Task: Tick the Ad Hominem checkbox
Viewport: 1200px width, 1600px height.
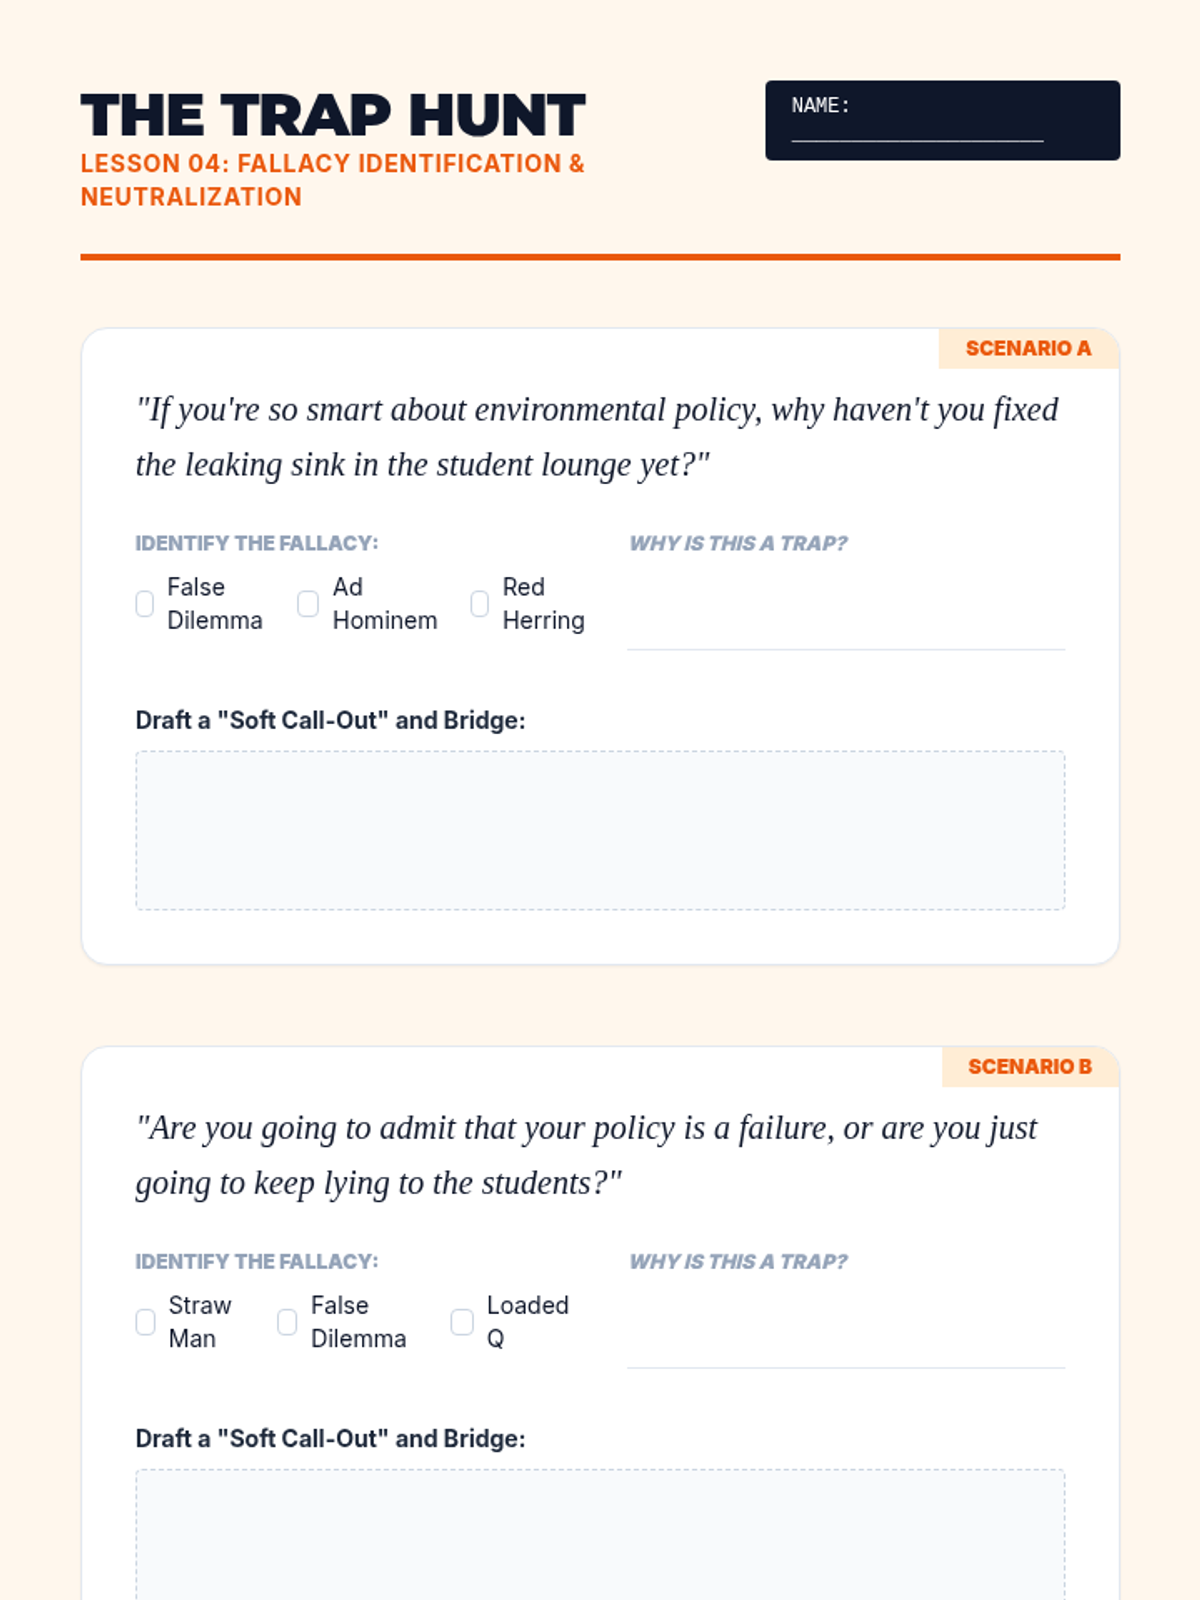Action: click(x=308, y=604)
